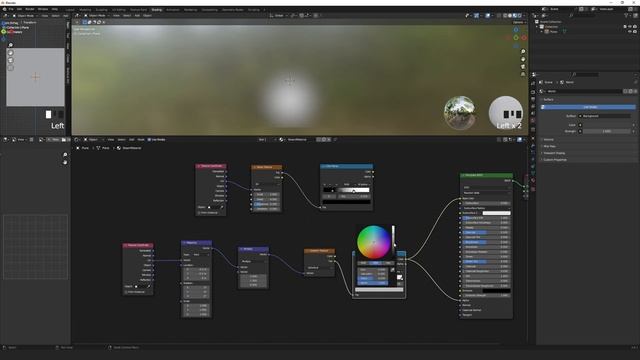The width and height of the screenshot is (640, 360).
Task: Select material preview shading mode
Action: (515, 16)
